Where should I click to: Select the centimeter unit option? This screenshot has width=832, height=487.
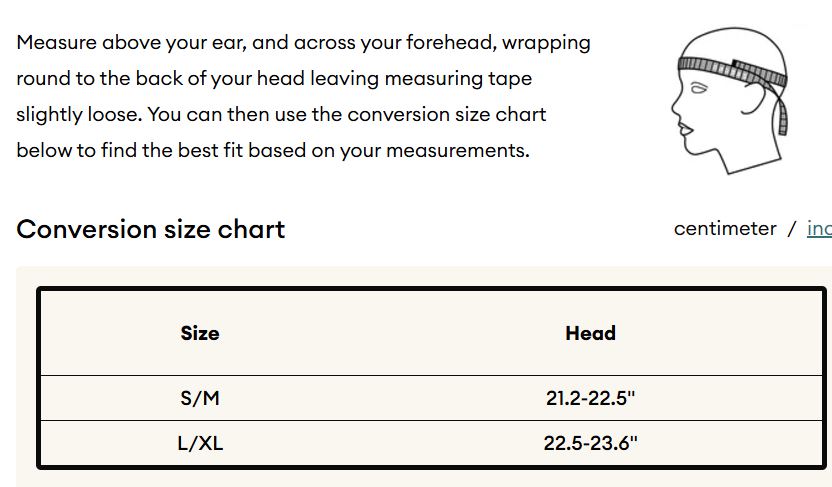point(725,229)
